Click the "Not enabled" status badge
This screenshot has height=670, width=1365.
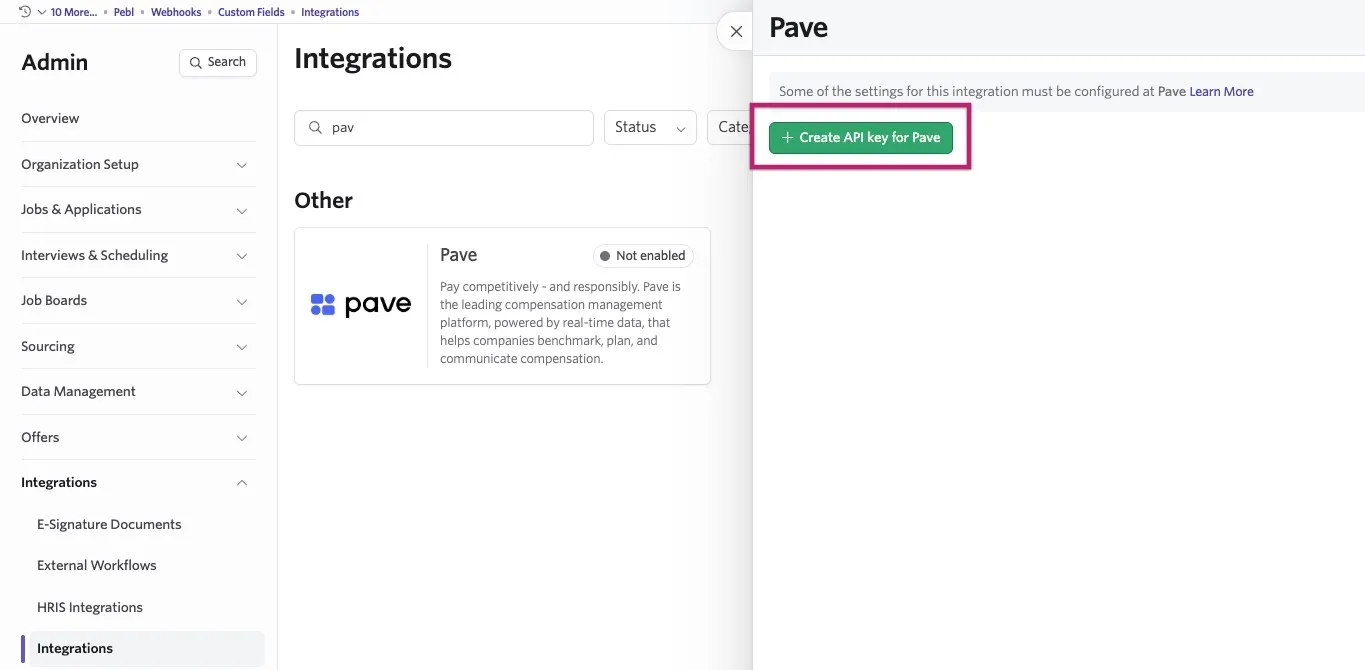(x=643, y=256)
